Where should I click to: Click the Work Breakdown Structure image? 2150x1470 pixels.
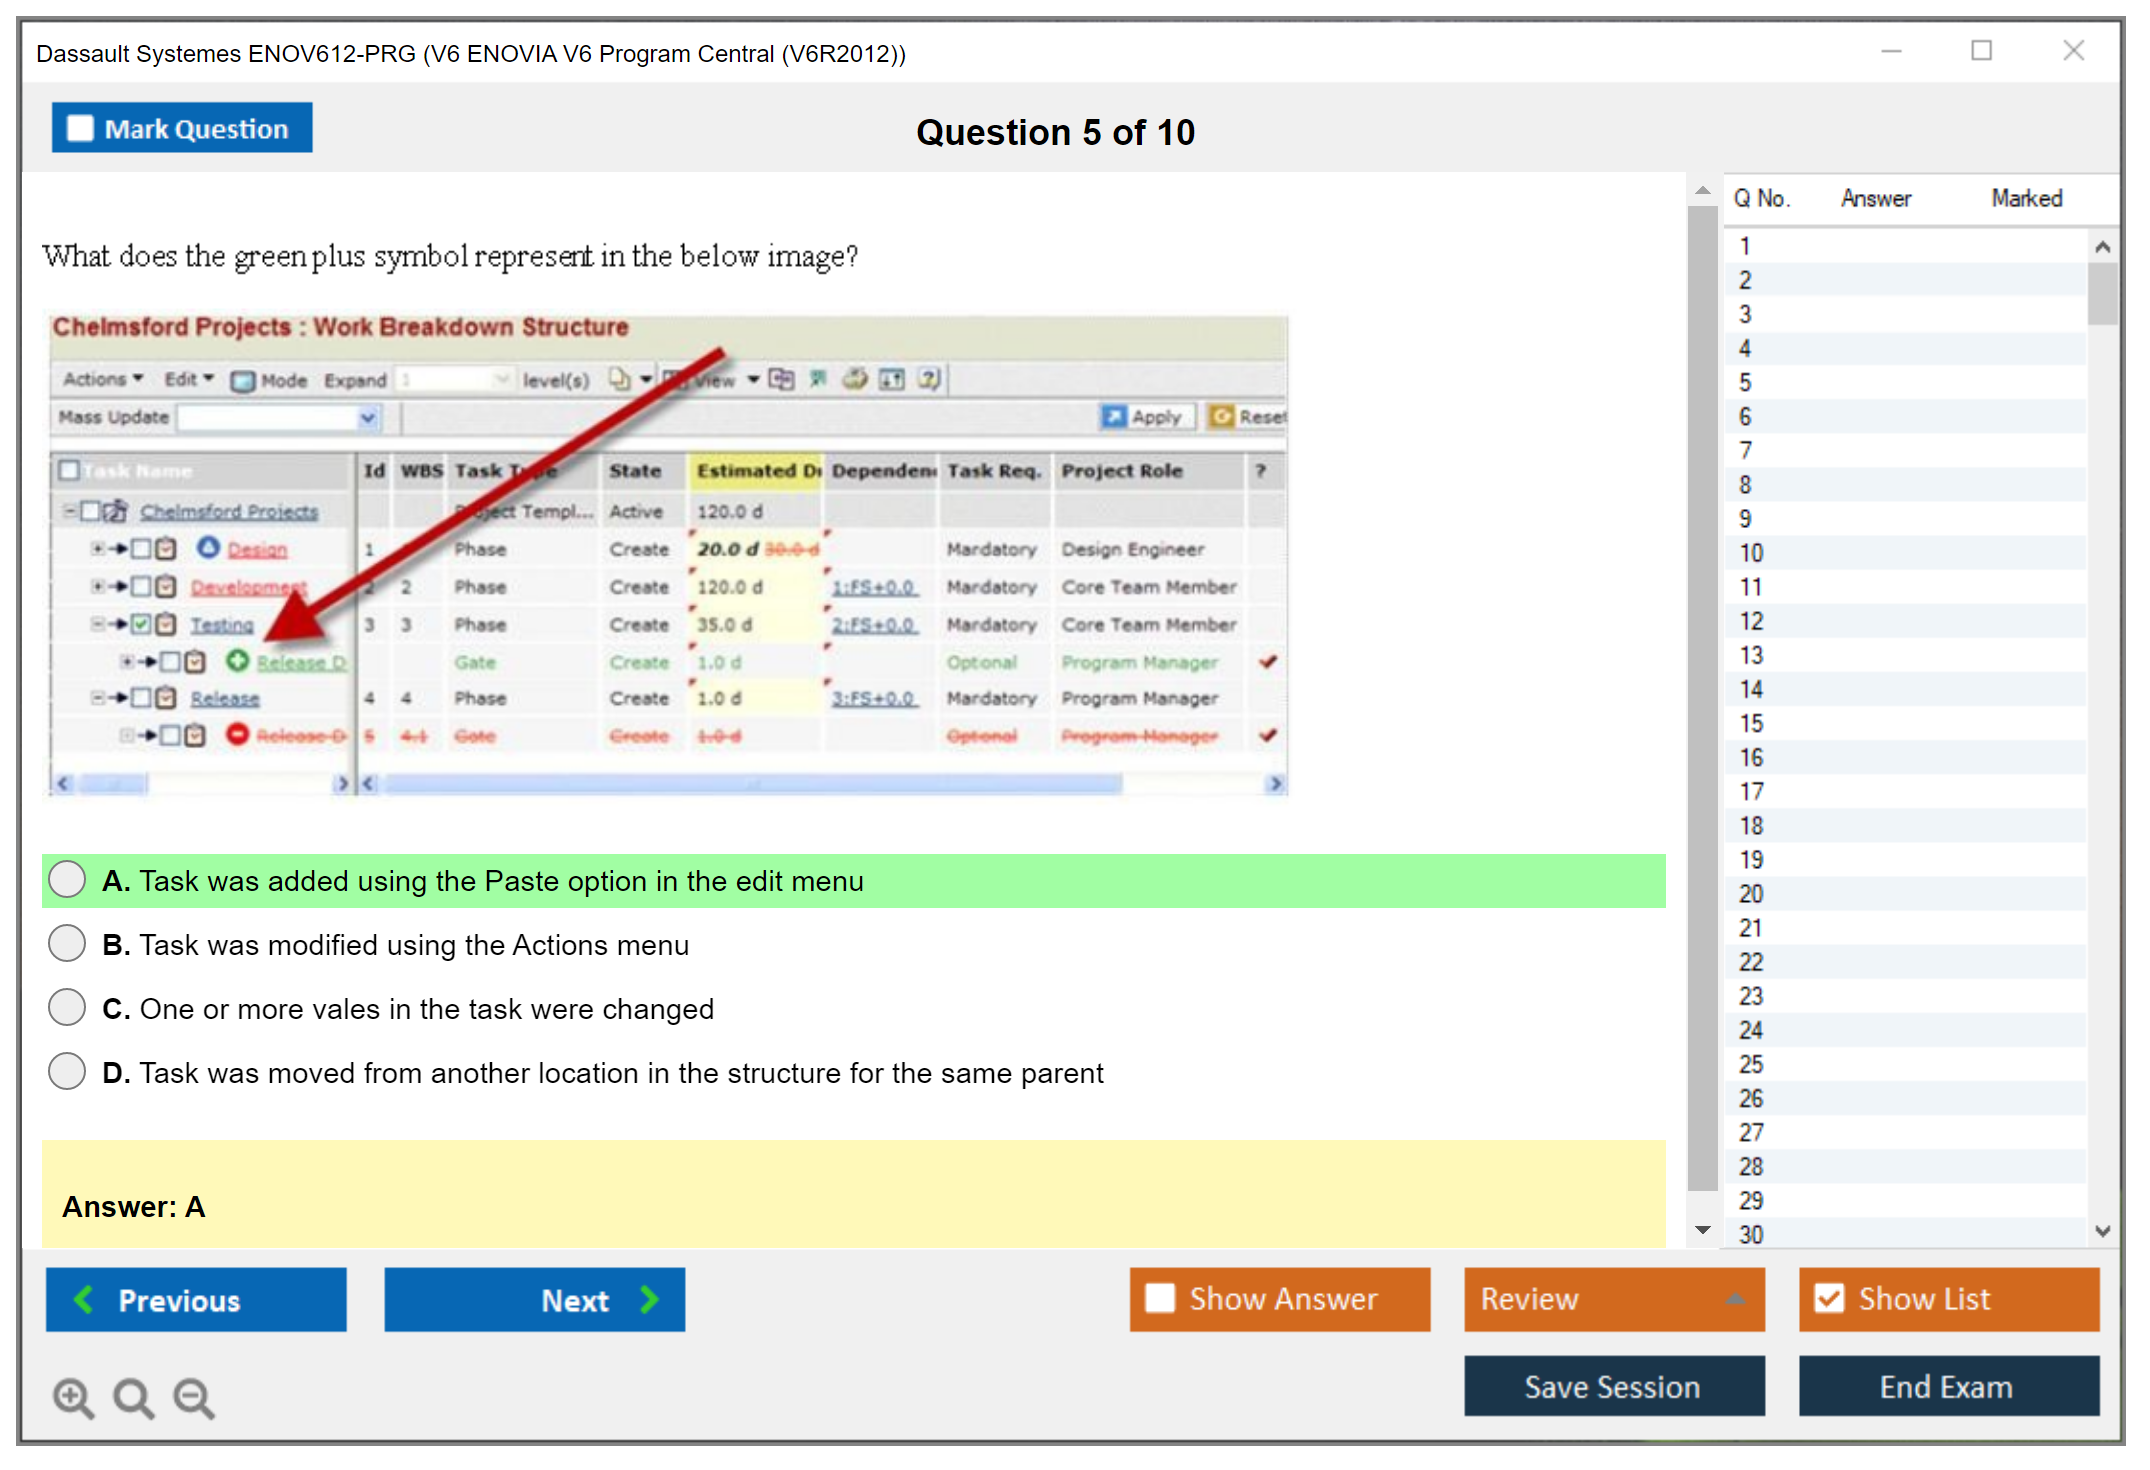[668, 555]
